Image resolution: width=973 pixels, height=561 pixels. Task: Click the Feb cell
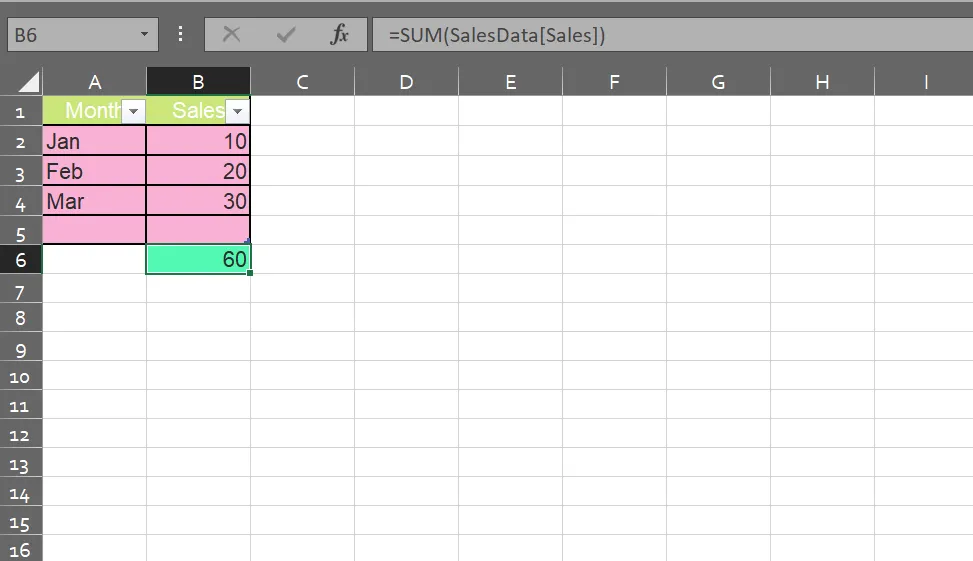[x=94, y=171]
